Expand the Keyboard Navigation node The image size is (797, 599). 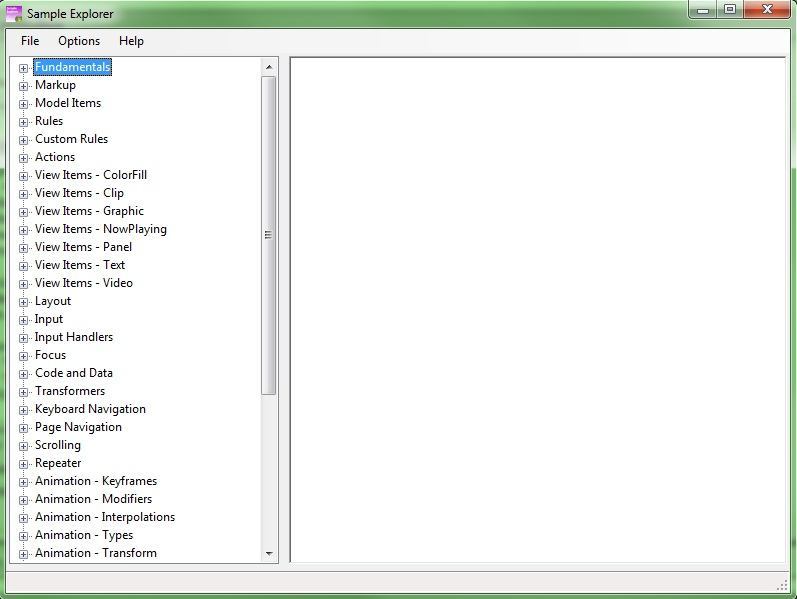(x=23, y=410)
